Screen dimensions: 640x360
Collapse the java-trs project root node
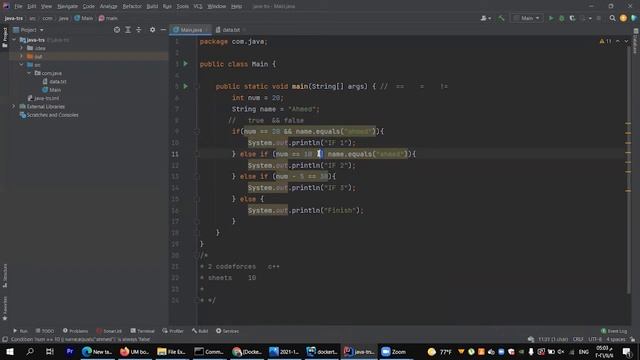pyautogui.click(x=14, y=40)
